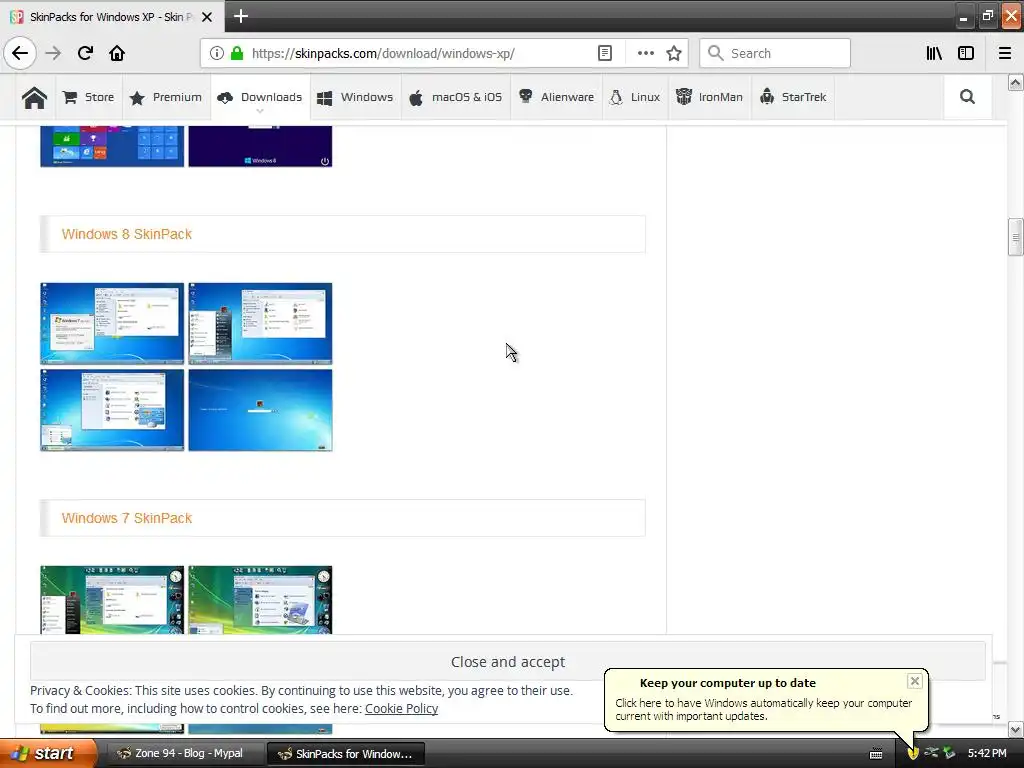Open the StarTrek menu item
1024x768 pixels.
pos(793,97)
